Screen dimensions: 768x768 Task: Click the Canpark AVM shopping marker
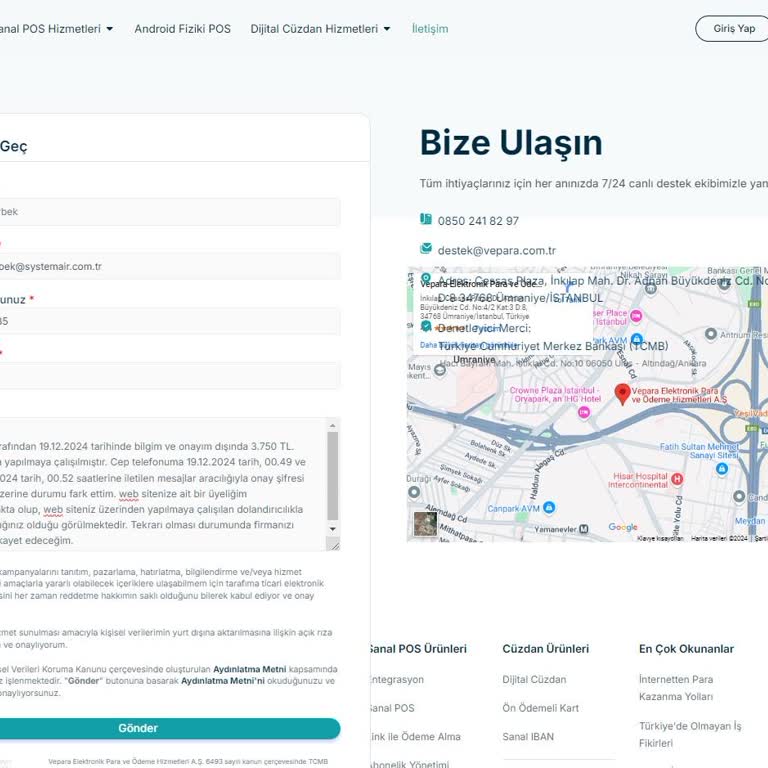pyautogui.click(x=549, y=507)
